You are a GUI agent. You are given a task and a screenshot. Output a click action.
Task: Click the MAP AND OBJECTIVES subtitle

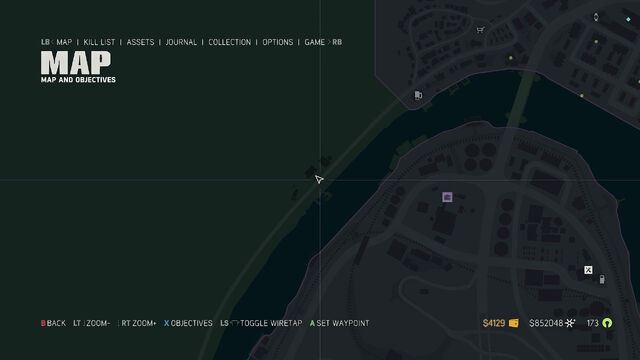coord(78,80)
